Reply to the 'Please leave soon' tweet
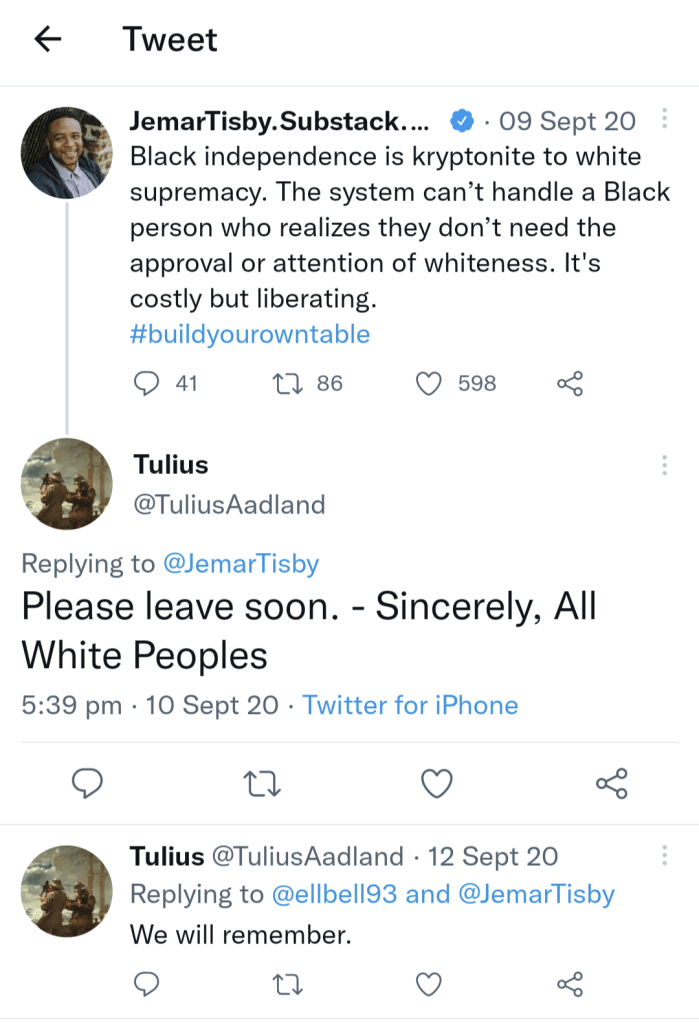 coord(89,784)
